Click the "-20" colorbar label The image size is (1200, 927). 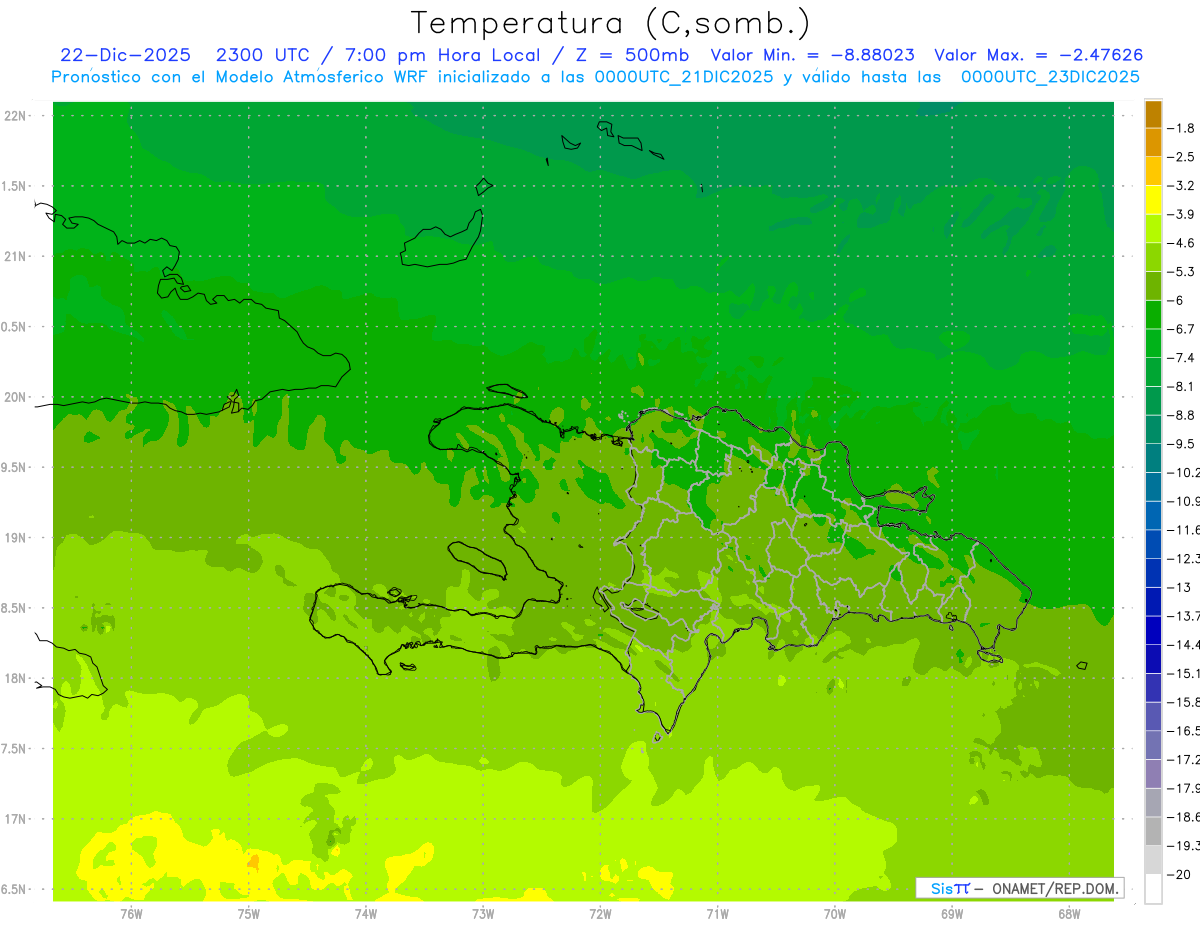tap(1178, 874)
